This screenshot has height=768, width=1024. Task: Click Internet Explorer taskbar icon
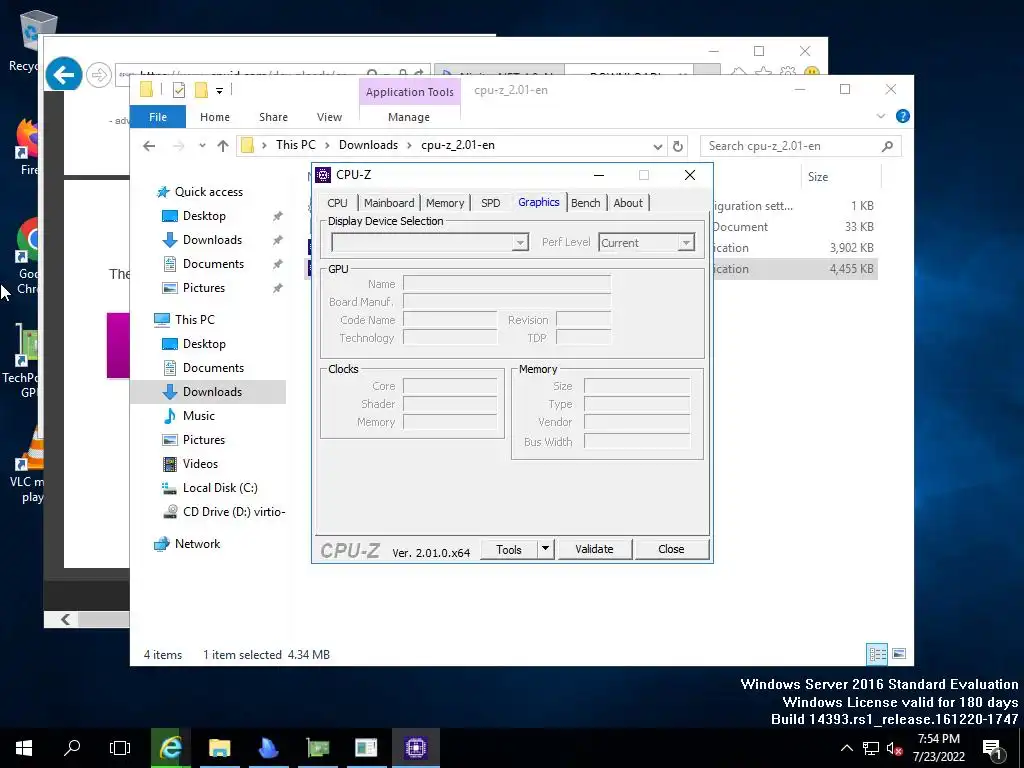click(170, 748)
